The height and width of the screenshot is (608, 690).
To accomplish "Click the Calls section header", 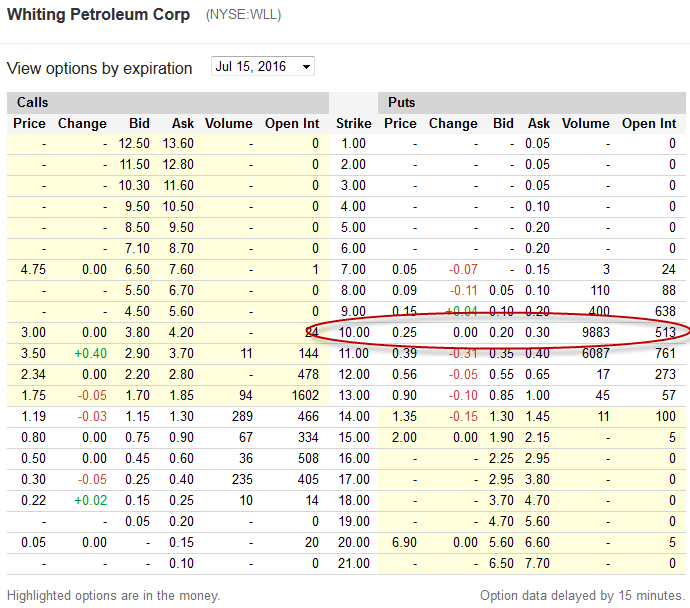I will click(33, 103).
